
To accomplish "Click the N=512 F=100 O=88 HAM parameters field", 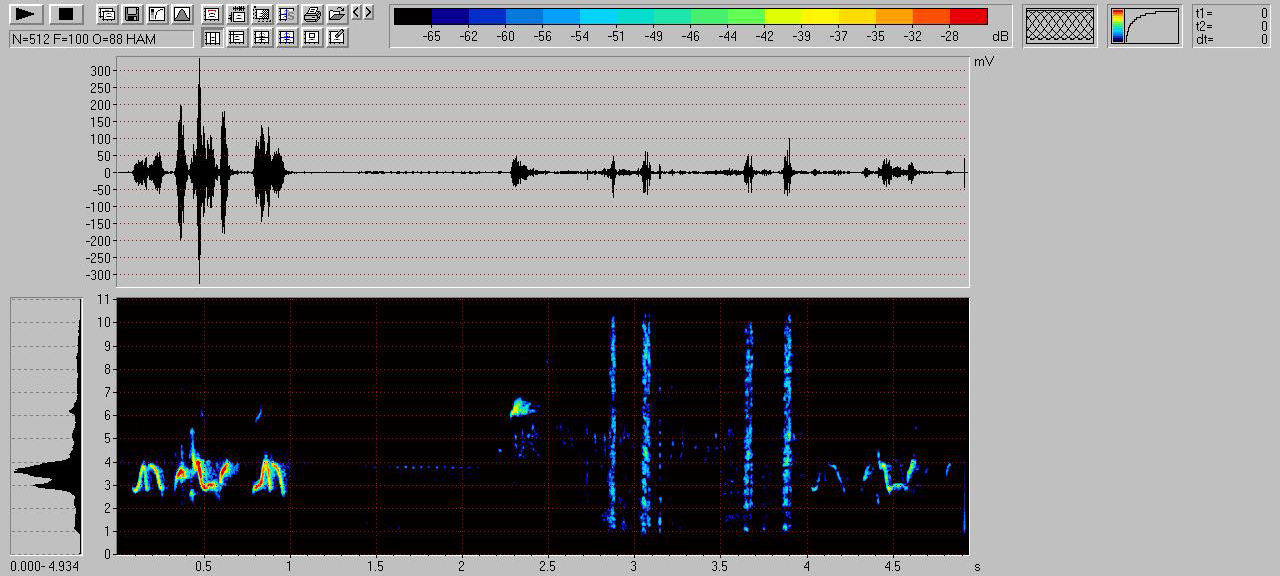I will pyautogui.click(x=101, y=39).
